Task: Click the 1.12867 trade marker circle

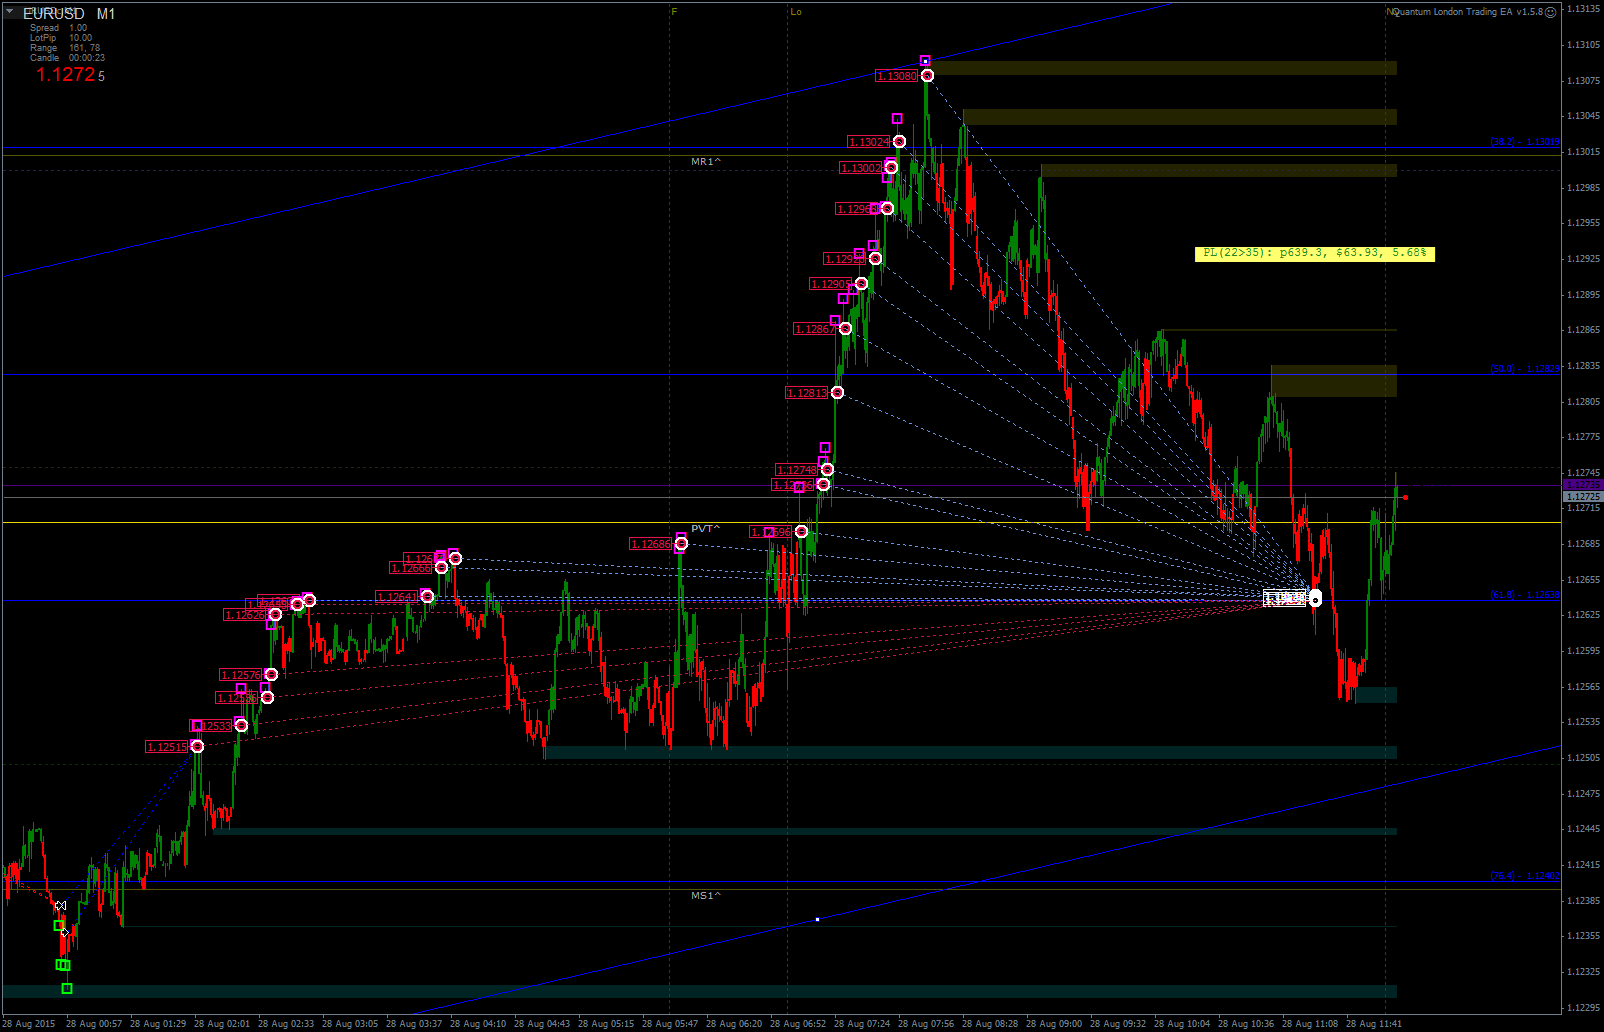Action: [x=845, y=329]
